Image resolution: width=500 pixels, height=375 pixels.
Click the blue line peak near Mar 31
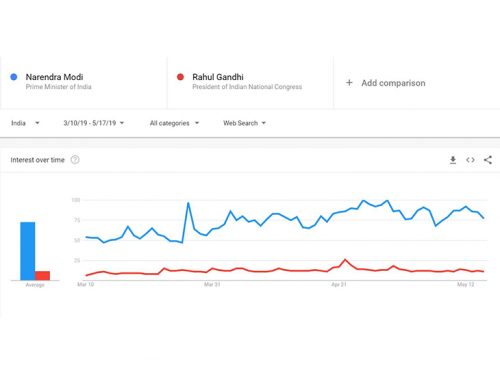(188, 203)
